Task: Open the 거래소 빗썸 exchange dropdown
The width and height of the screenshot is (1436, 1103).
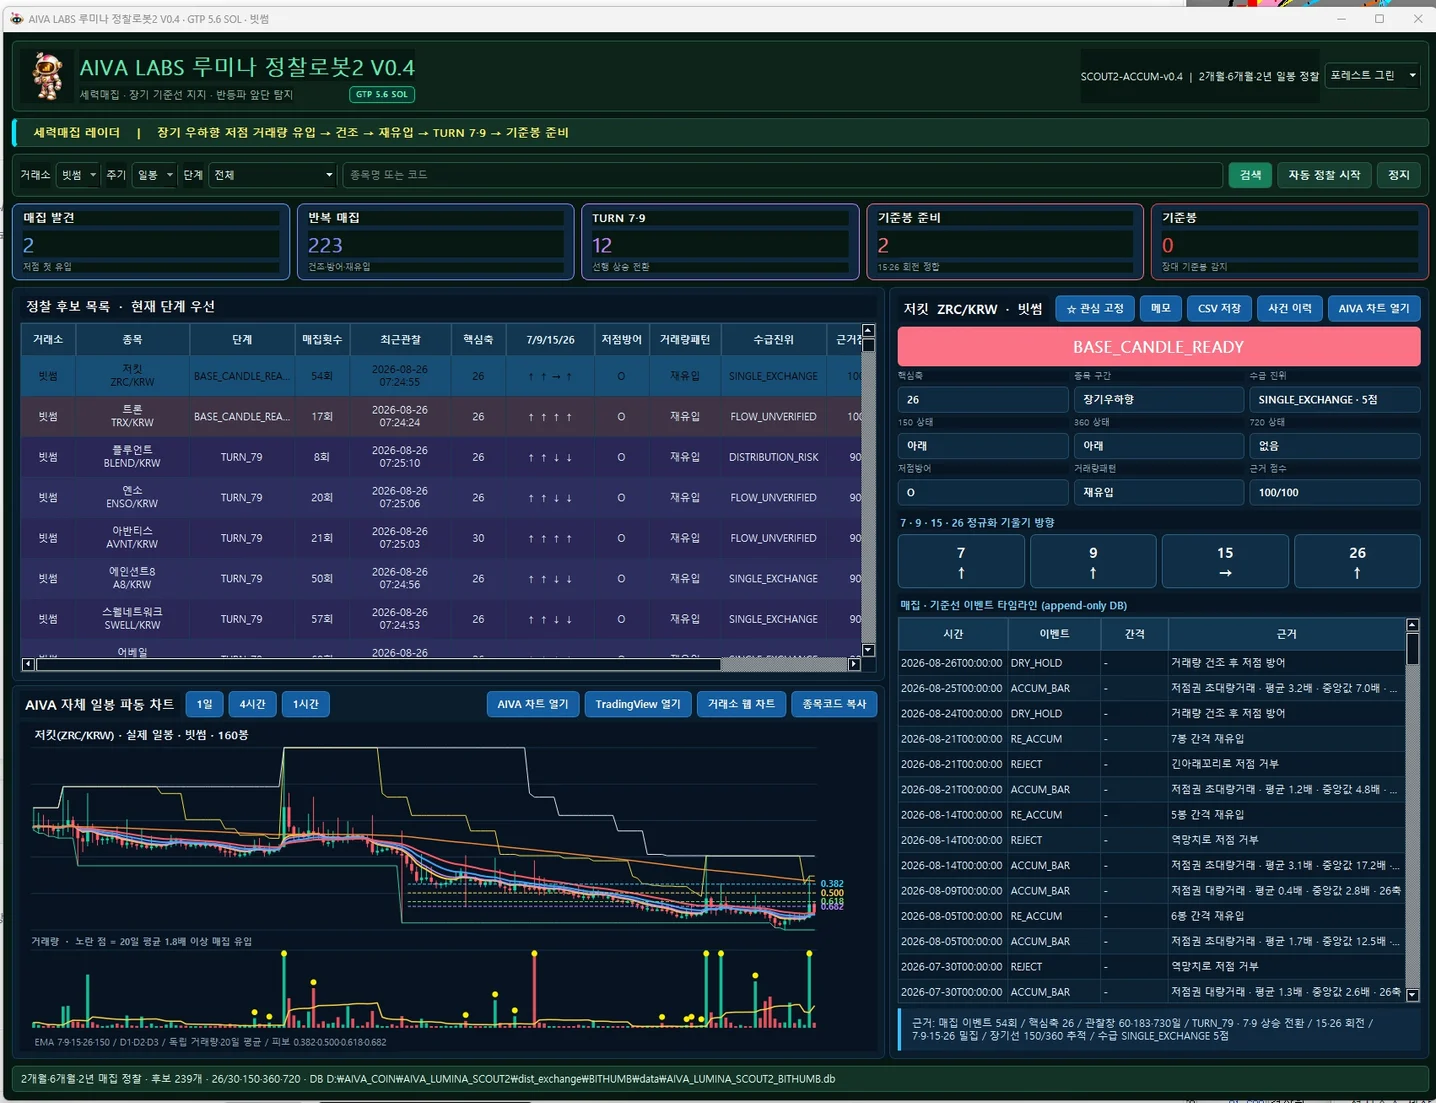Action: click(x=78, y=175)
